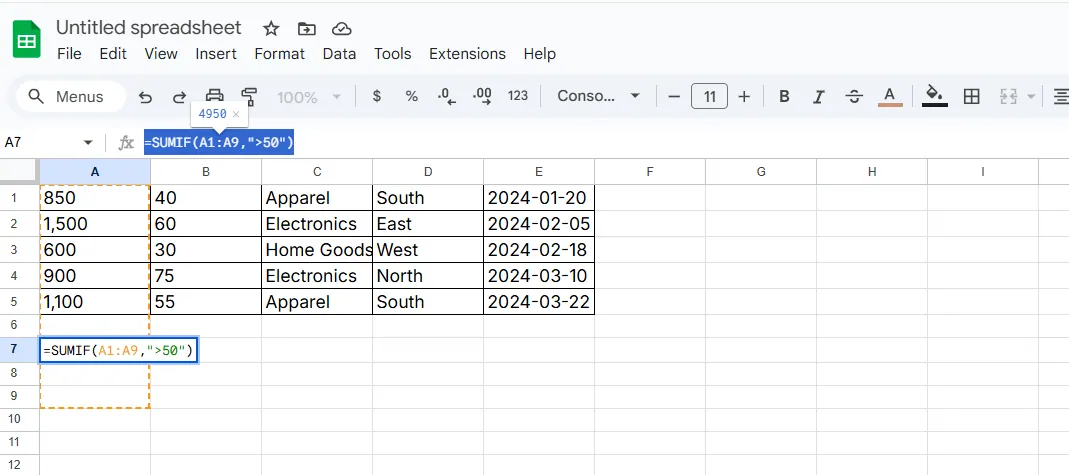The height and width of the screenshot is (475, 1069).
Task: Click the move to folder icon
Action: point(307,28)
